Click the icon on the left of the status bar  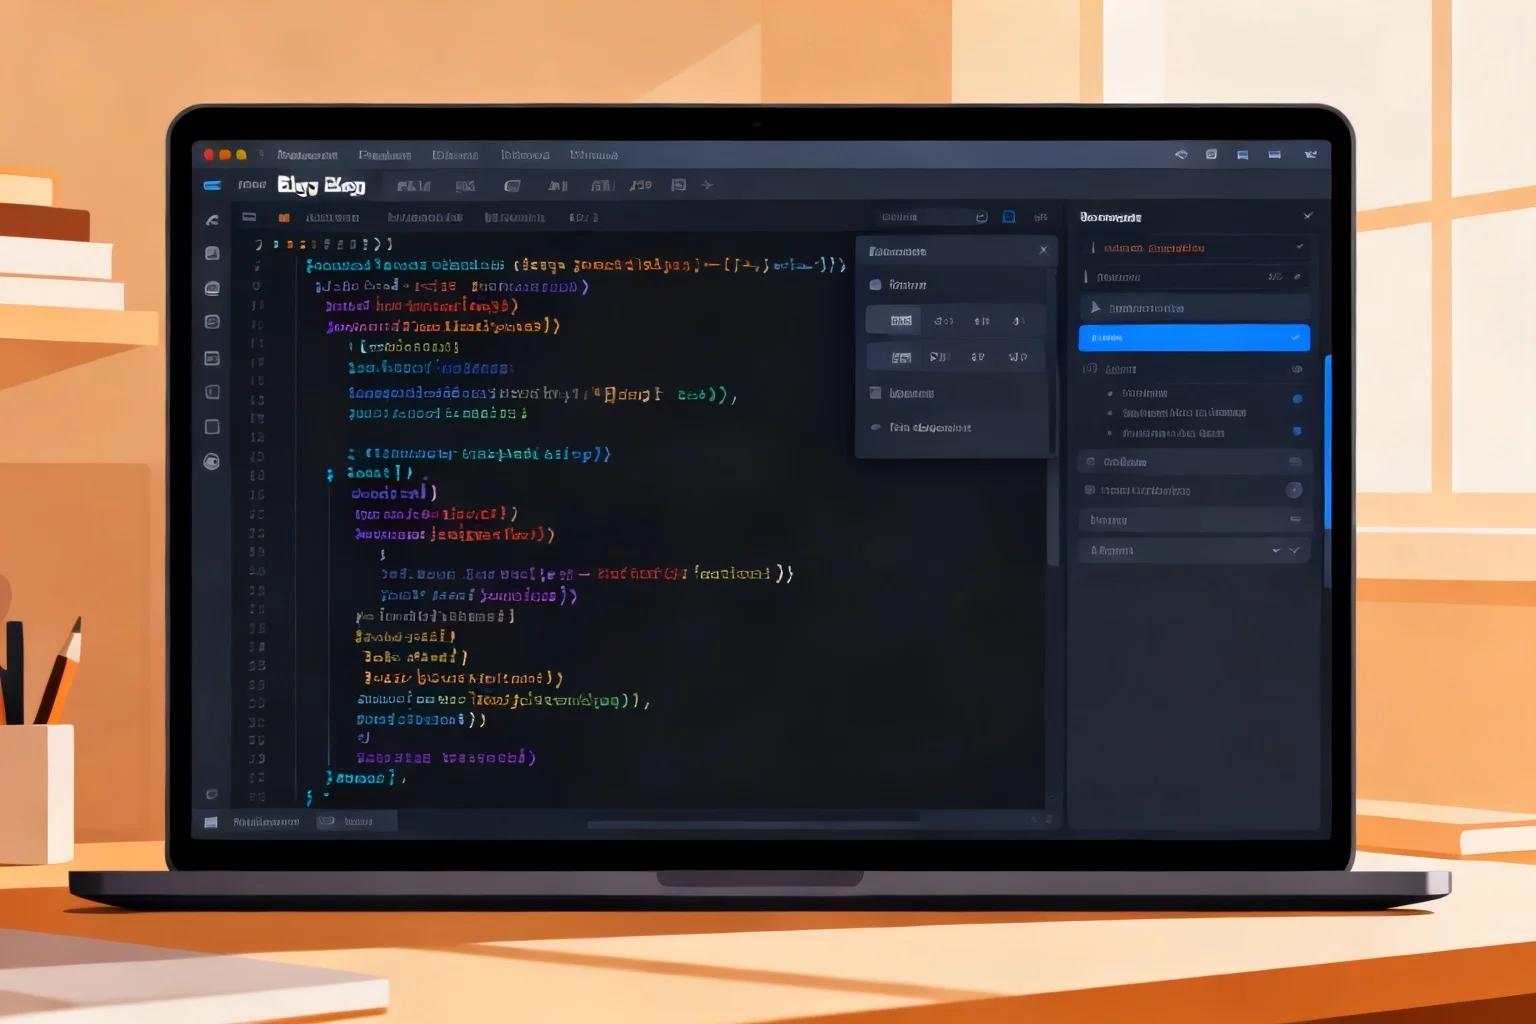point(211,822)
